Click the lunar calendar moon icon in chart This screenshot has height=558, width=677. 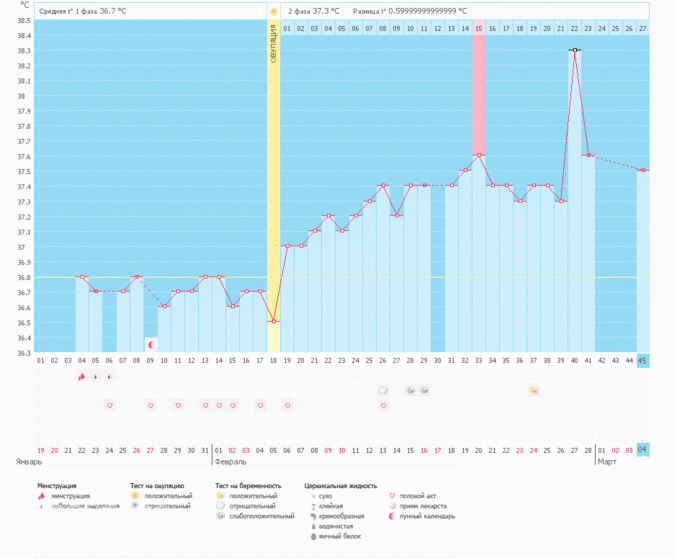(x=151, y=345)
